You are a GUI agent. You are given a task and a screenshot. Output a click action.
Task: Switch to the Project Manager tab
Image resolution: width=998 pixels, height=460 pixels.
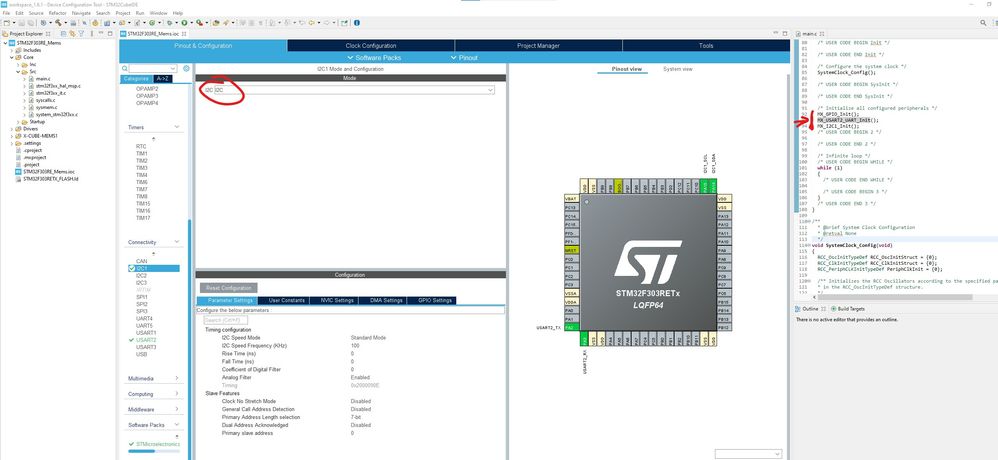[x=538, y=46]
